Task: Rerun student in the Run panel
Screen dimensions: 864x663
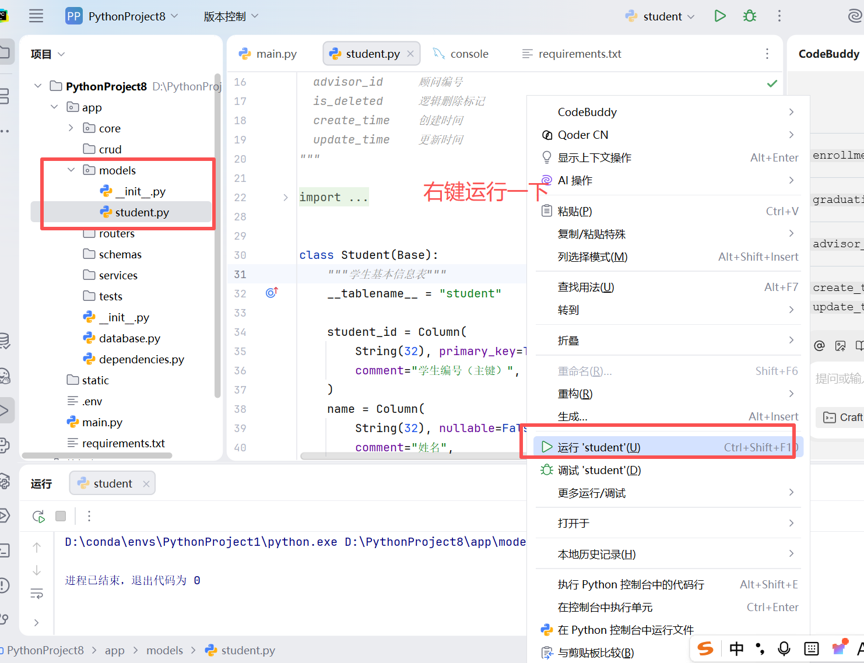Action: [x=38, y=516]
